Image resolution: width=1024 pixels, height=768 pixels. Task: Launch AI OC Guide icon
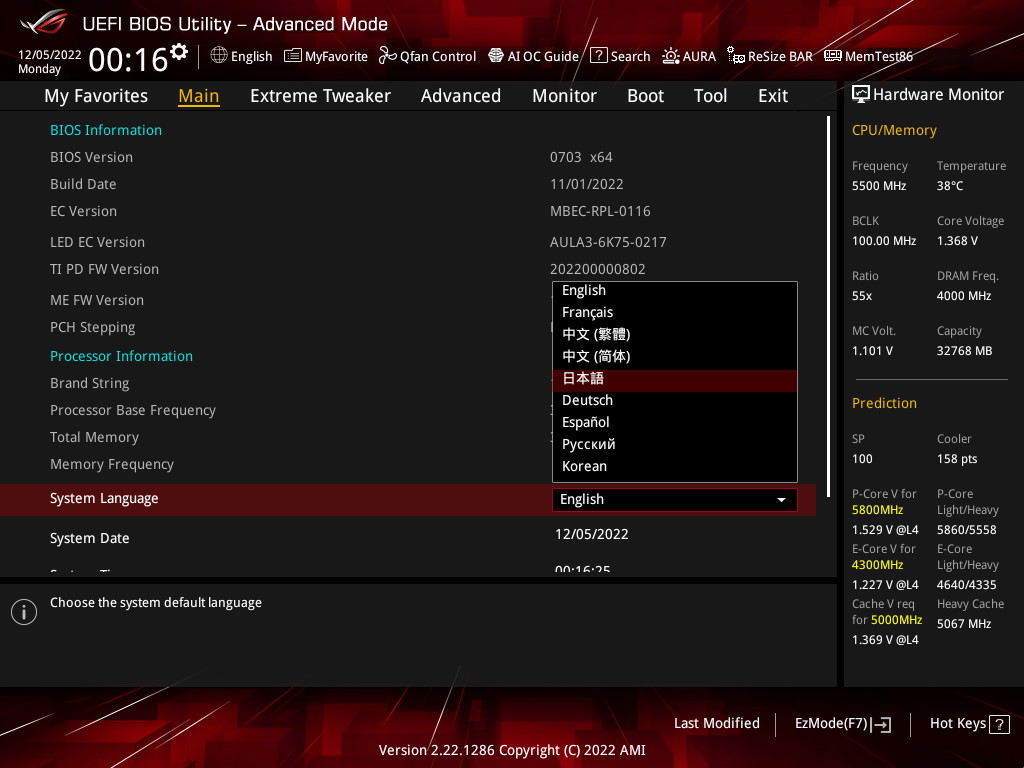496,56
